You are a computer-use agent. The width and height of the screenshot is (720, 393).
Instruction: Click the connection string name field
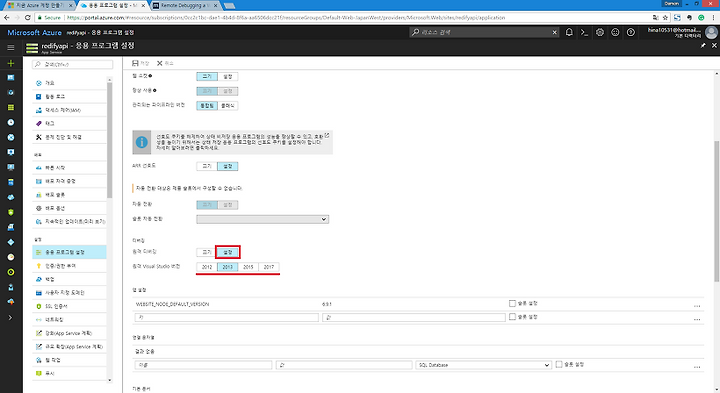coord(203,365)
